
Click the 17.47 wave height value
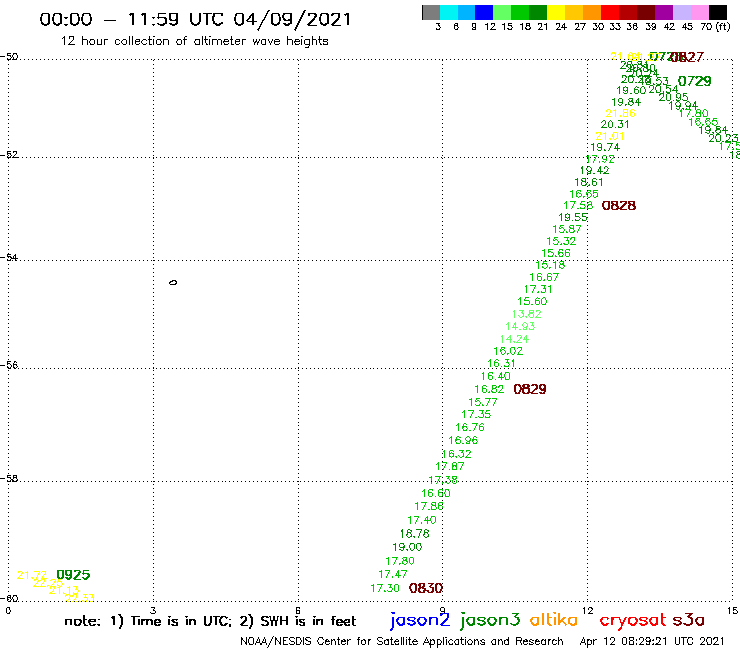[393, 574]
